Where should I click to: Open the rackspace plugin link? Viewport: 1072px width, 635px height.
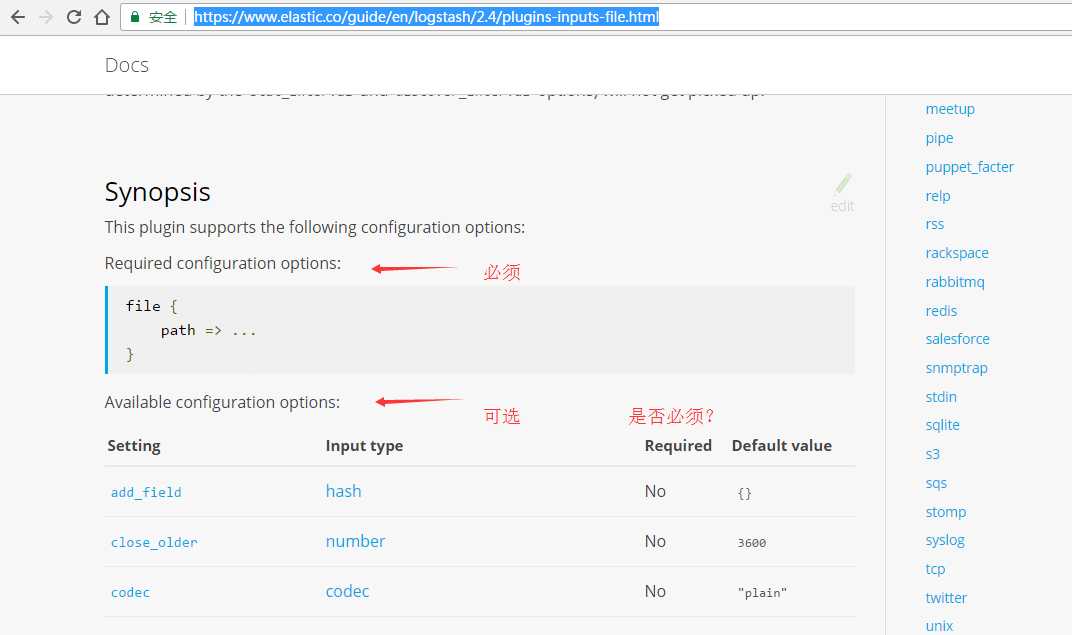[x=956, y=254]
